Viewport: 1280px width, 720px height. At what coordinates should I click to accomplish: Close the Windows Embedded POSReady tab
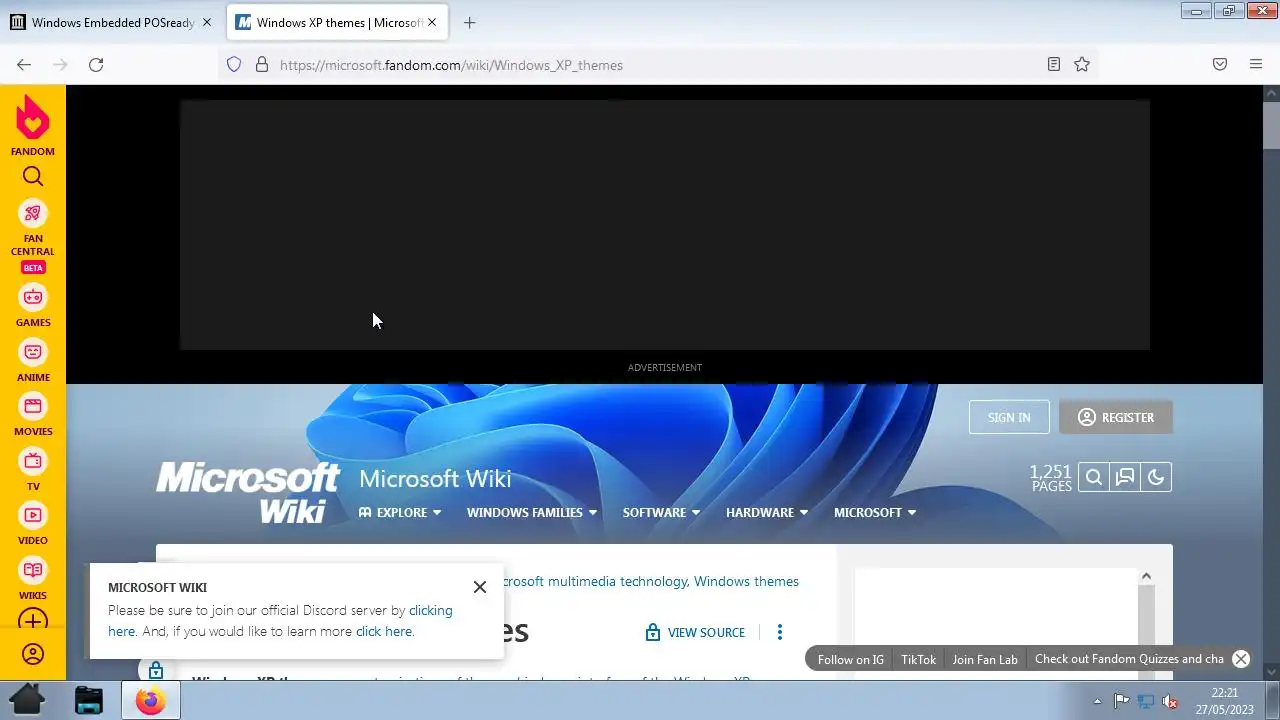click(x=207, y=22)
